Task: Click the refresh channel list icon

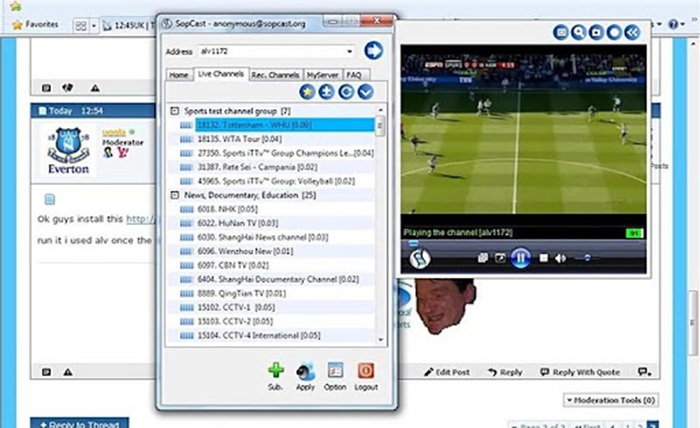Action: [x=346, y=92]
